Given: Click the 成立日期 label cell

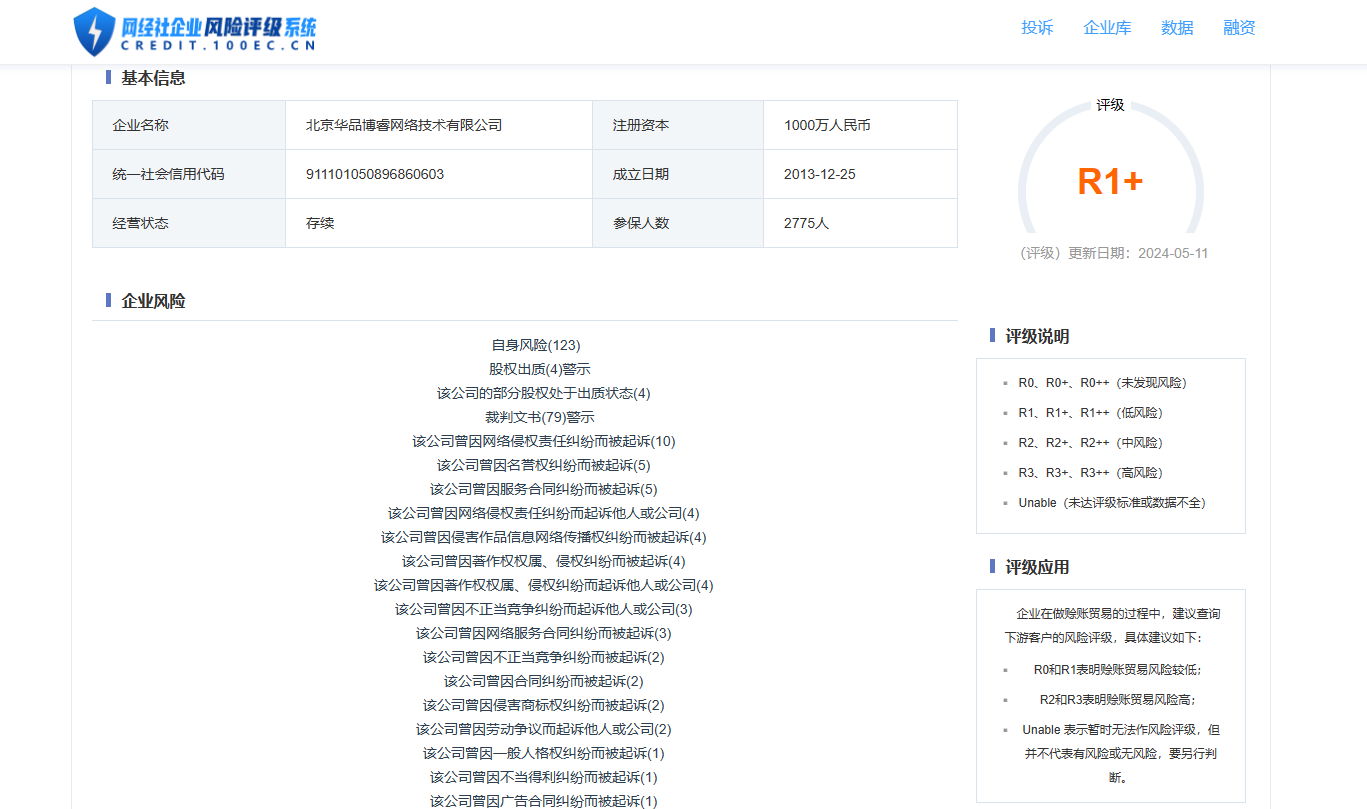Looking at the screenshot, I should [678, 174].
